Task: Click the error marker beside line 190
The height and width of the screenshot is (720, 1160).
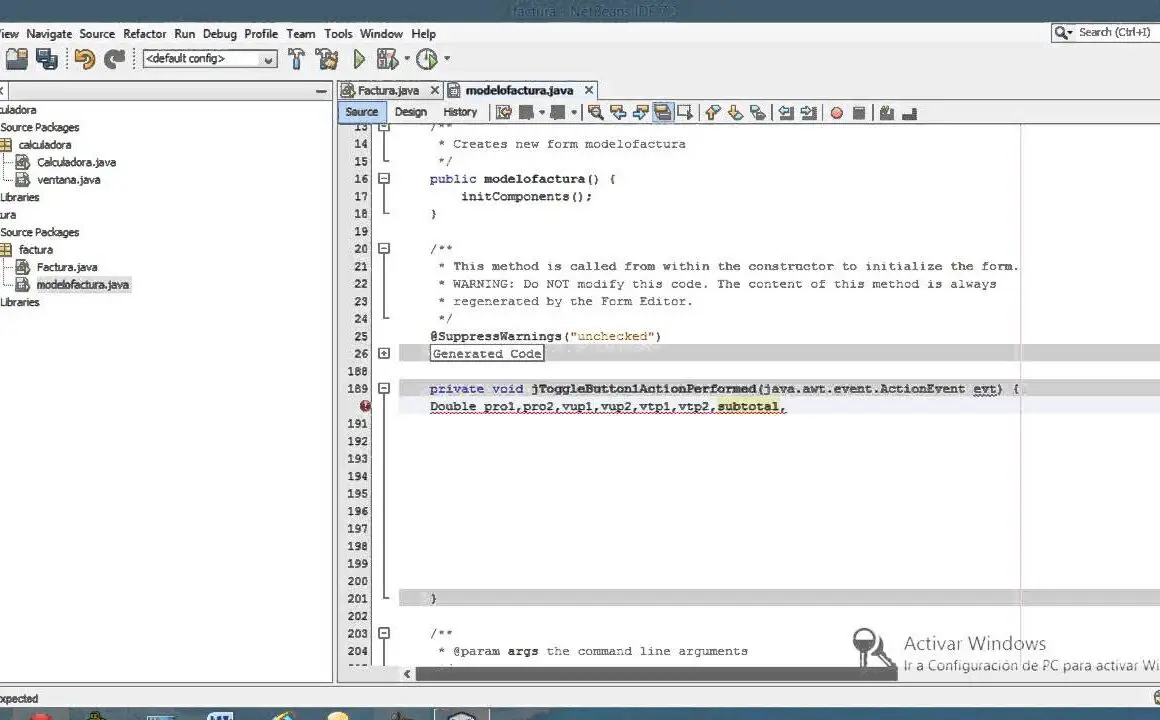Action: (365, 406)
